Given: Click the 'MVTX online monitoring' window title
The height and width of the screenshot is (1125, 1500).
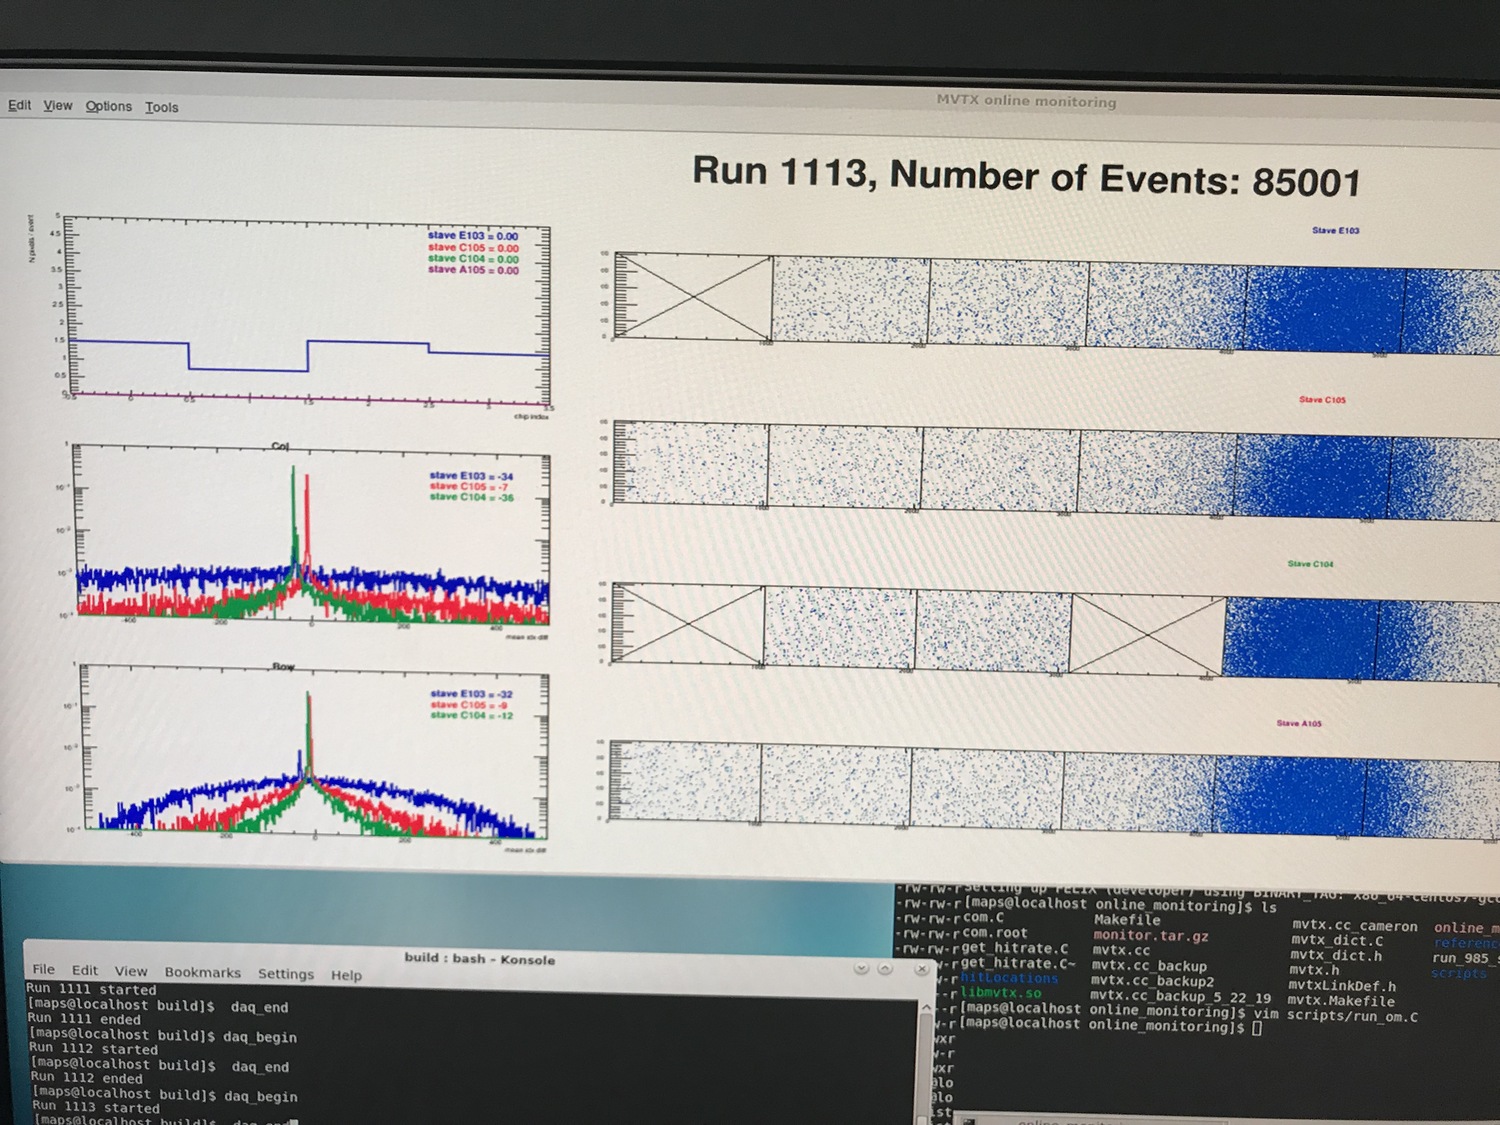Looking at the screenshot, I should click(x=1026, y=100).
